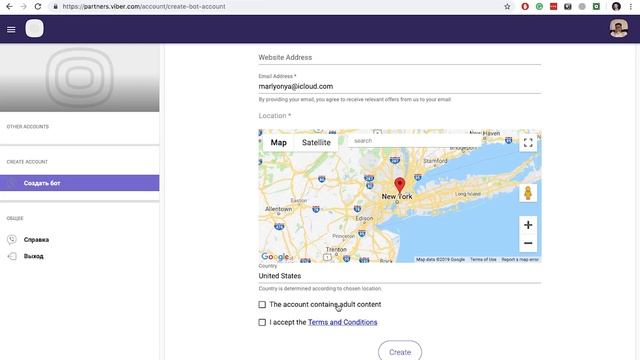Viewport: 640px width, 360px height.
Task: Click 'Stamford' label on map
Action: coord(435,161)
